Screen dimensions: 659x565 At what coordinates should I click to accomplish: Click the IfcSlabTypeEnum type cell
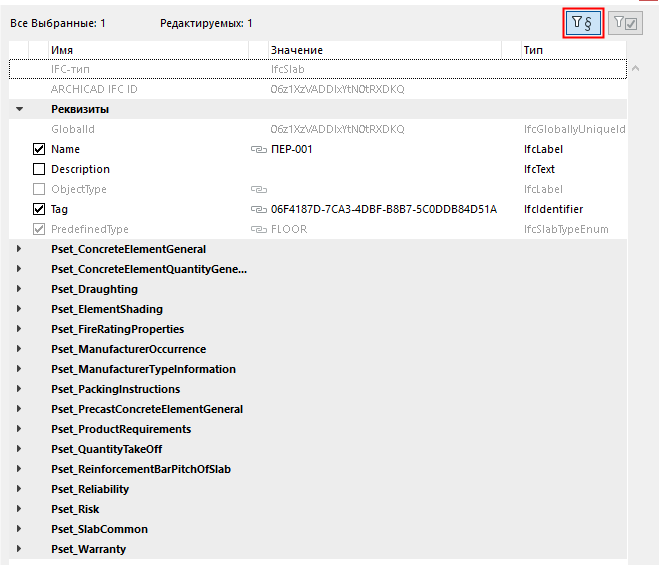[566, 229]
